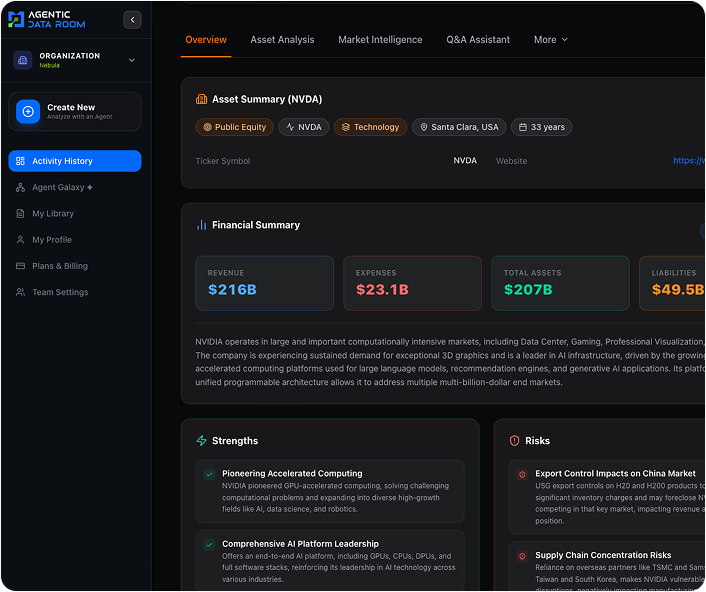The height and width of the screenshot is (592, 706).
Task: Open the website https link
Action: point(689,161)
